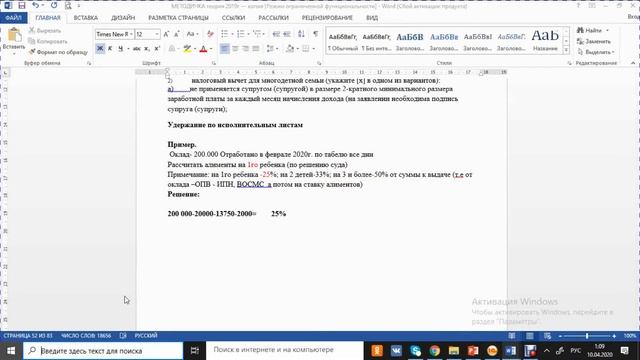Open the Font dialog launcher
This screenshot has height=360, width=640.
tap(213, 64)
